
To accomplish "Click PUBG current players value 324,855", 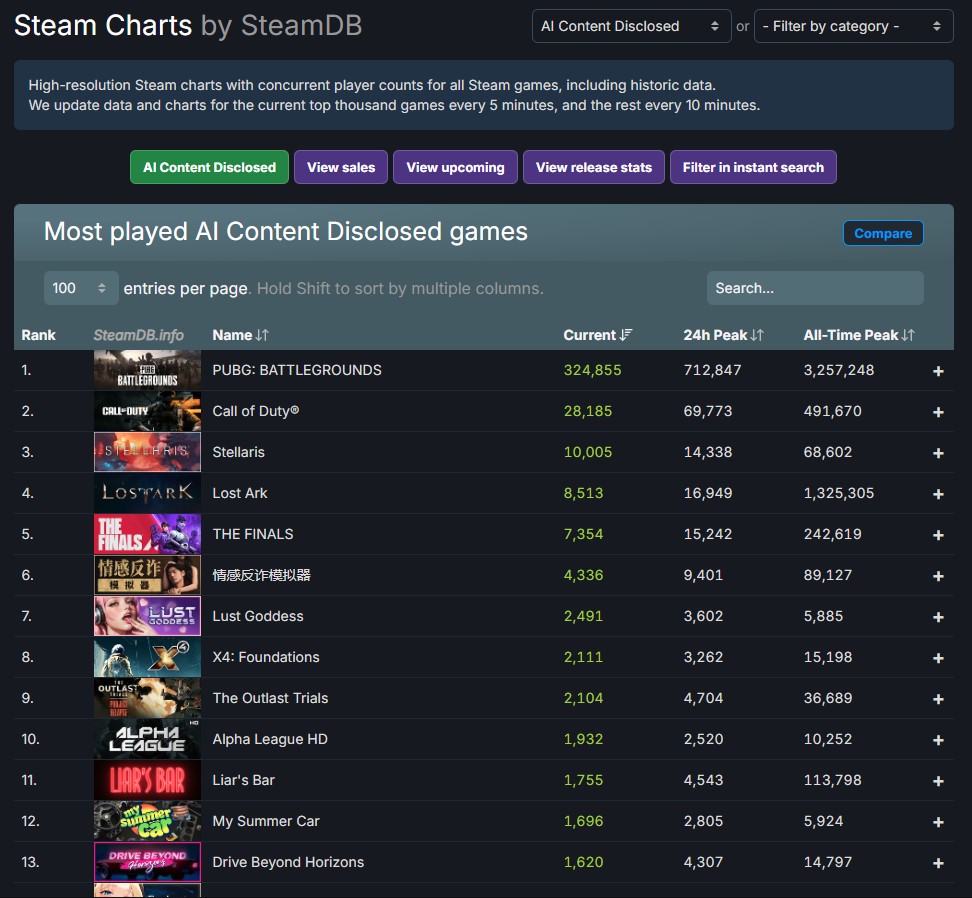I will (592, 370).
